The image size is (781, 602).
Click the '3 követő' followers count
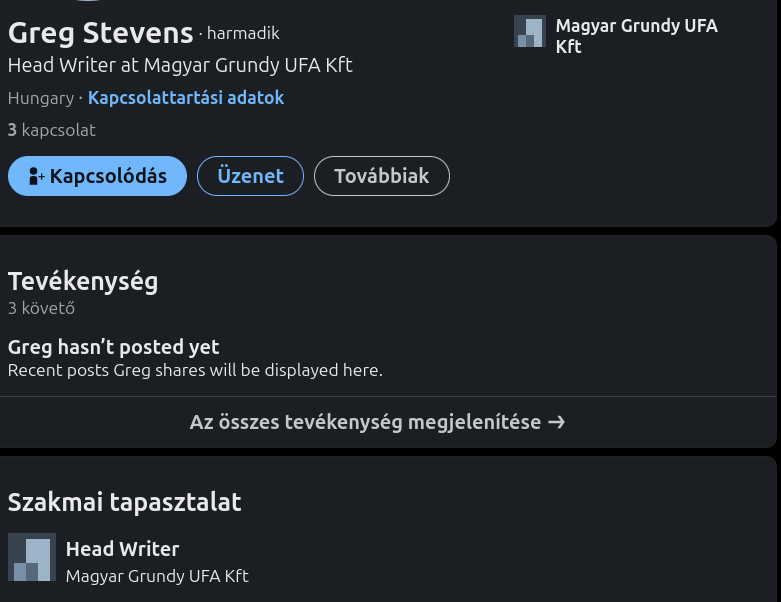pyautogui.click(x=41, y=308)
